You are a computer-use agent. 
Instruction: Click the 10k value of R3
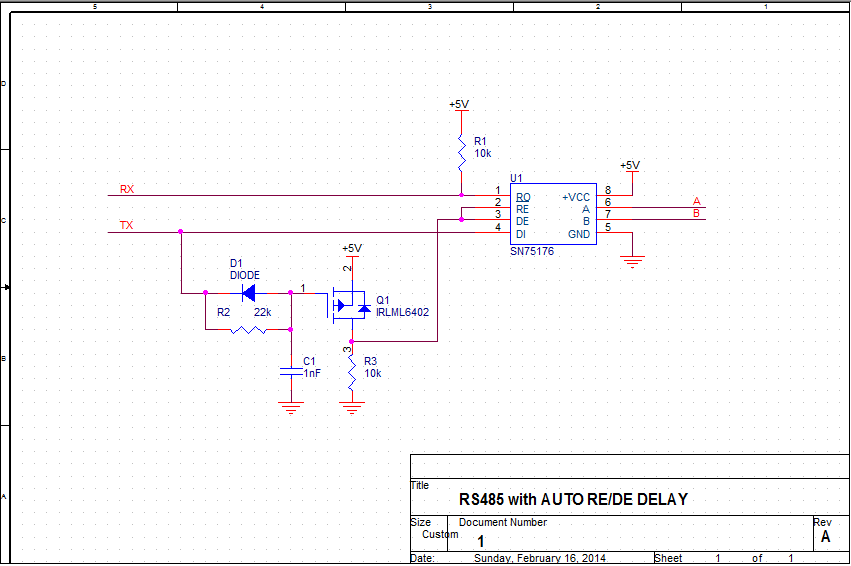(373, 373)
